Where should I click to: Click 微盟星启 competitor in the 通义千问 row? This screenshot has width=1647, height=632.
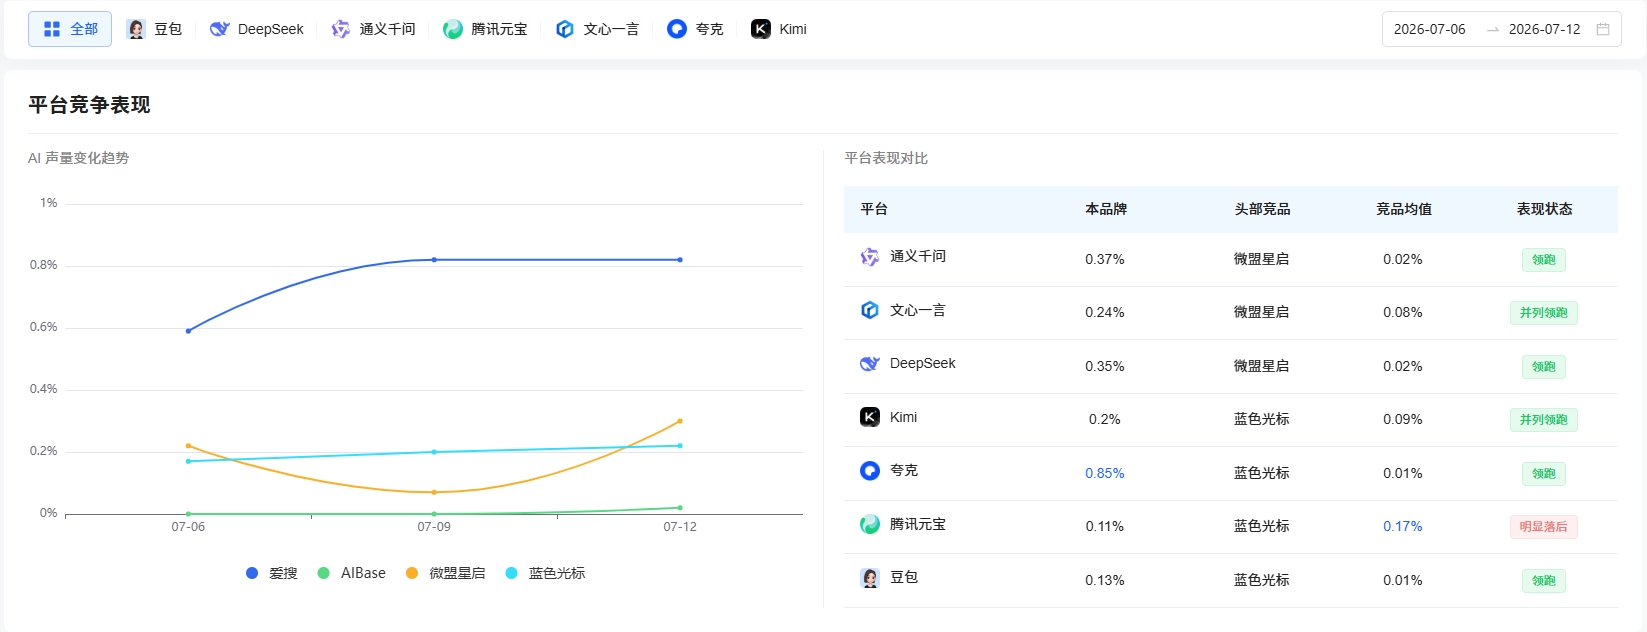click(1261, 259)
